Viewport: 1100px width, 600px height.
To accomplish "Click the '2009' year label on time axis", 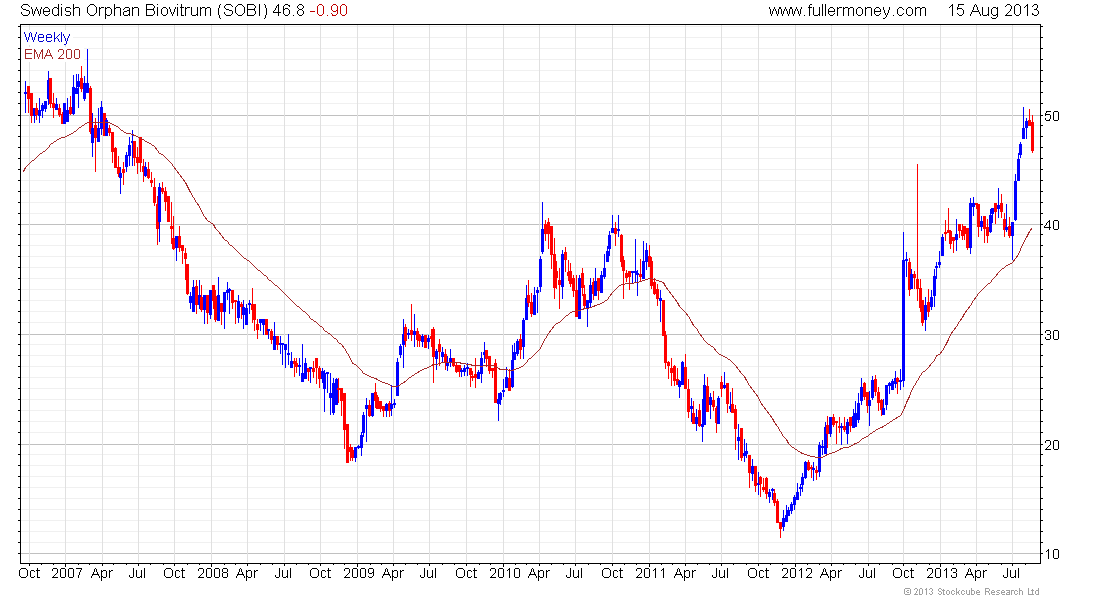I will pos(358,573).
